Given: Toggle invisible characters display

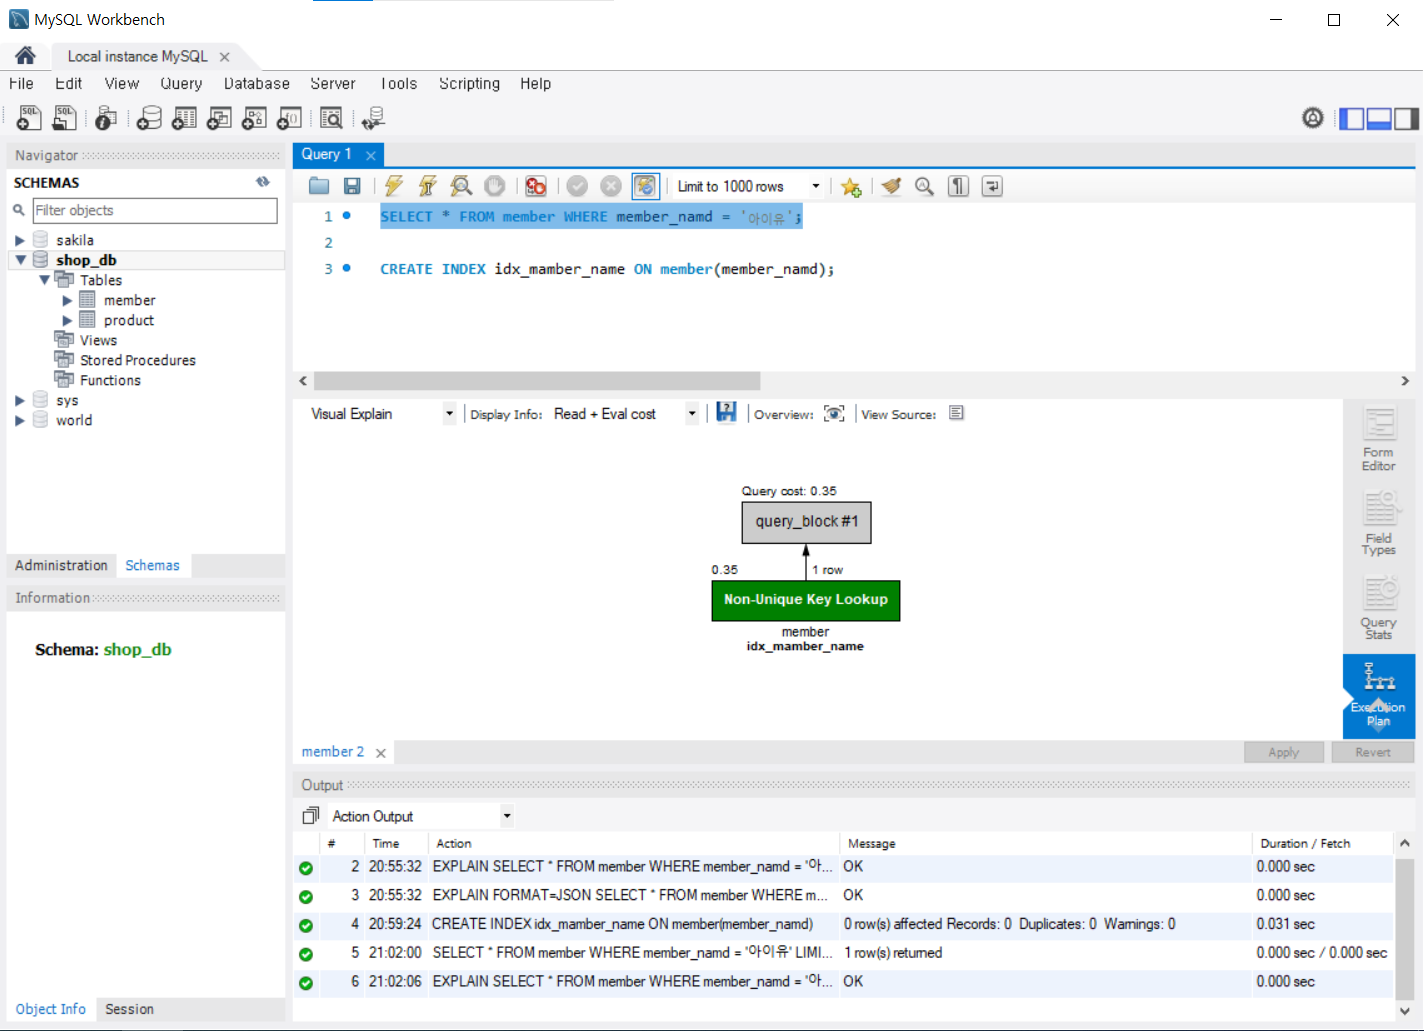Looking at the screenshot, I should click(x=958, y=186).
